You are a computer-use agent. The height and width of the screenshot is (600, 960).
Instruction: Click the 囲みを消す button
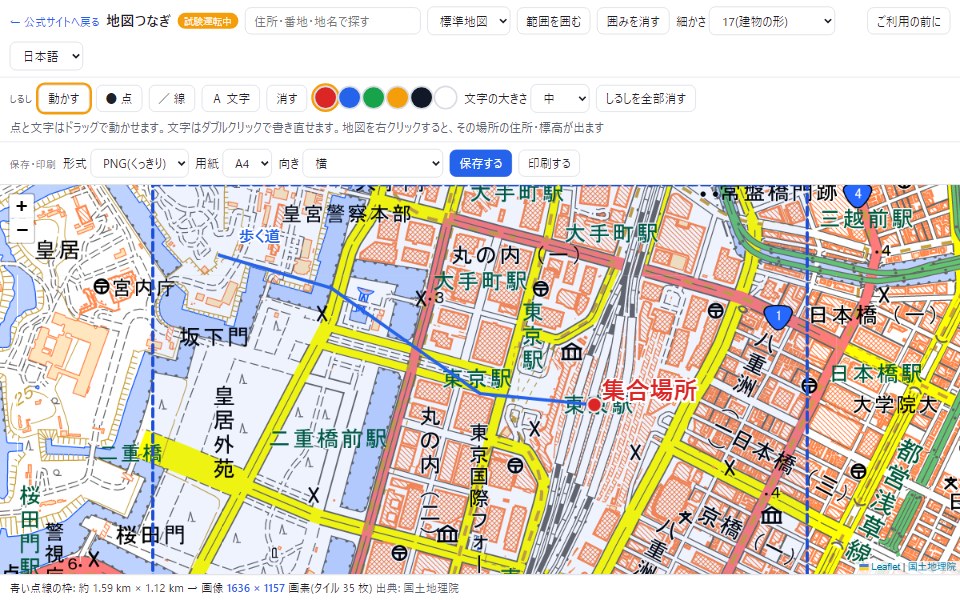click(x=633, y=21)
